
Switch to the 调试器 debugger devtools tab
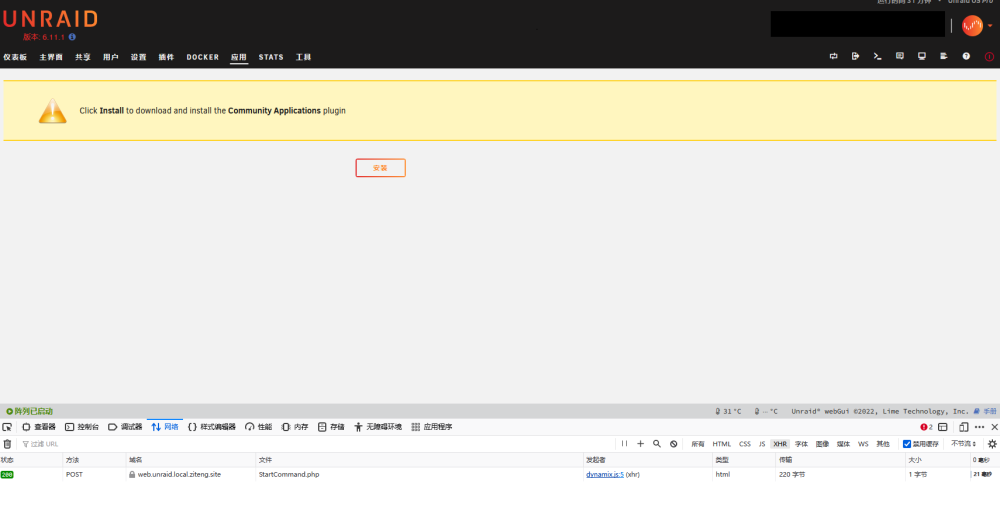[x=125, y=427]
